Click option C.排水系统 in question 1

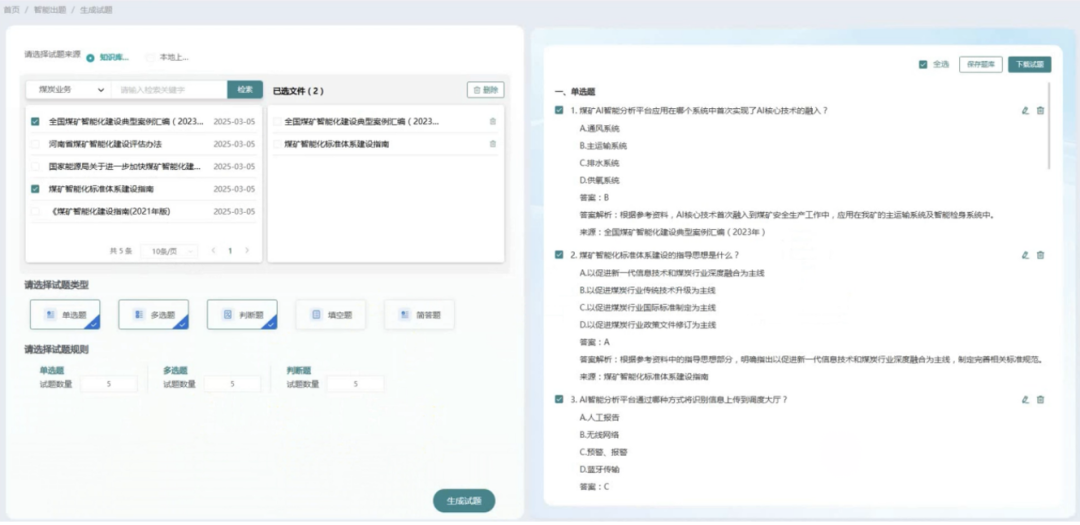pos(600,163)
